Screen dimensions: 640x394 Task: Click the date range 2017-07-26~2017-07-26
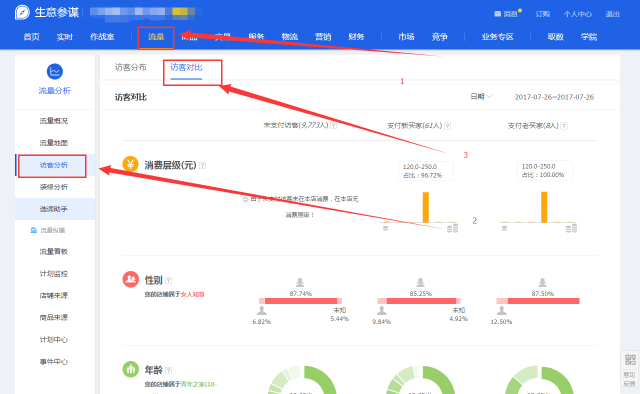(554, 97)
